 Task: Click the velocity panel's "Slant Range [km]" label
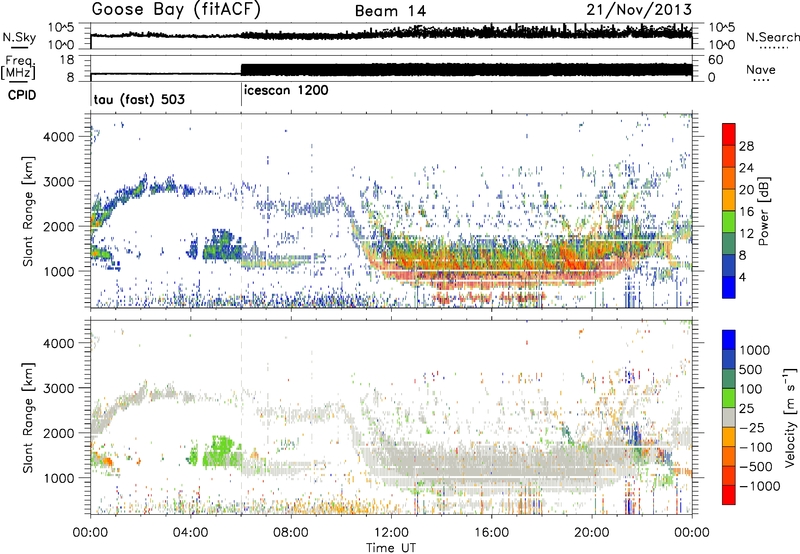pyautogui.click(x=27, y=418)
